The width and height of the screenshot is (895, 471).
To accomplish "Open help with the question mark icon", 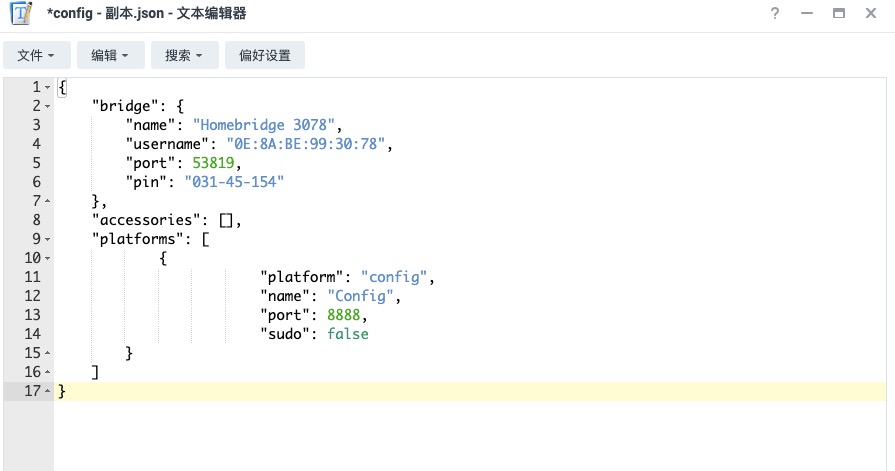I will pos(775,14).
